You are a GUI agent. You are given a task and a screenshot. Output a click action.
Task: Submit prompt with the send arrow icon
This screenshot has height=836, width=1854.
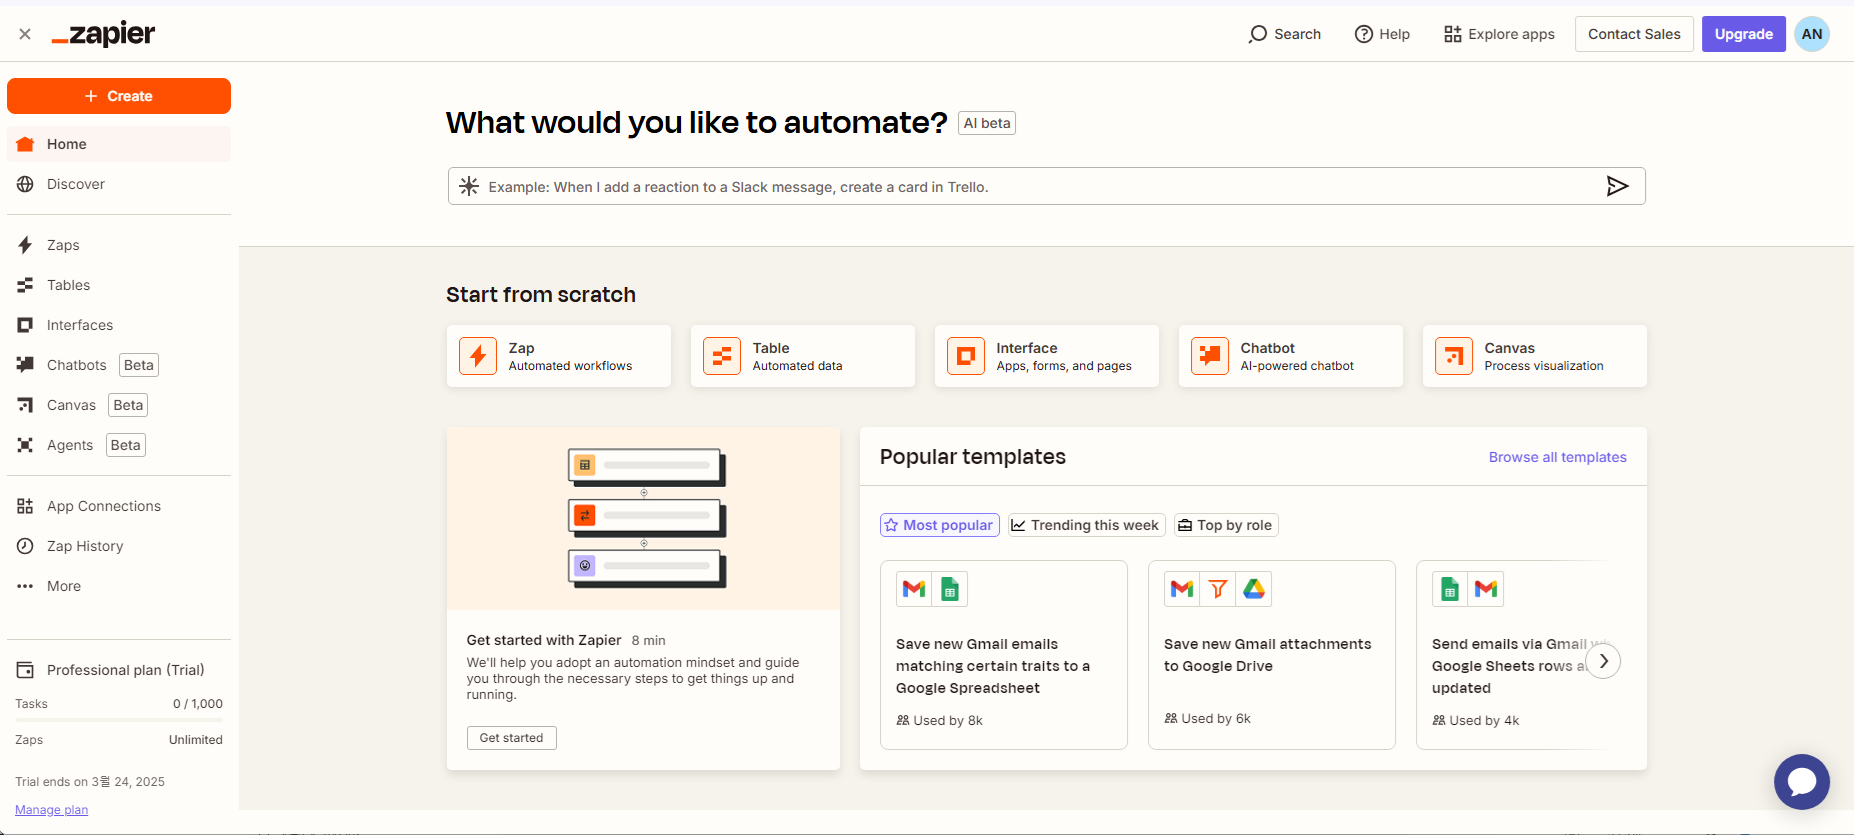click(x=1617, y=186)
